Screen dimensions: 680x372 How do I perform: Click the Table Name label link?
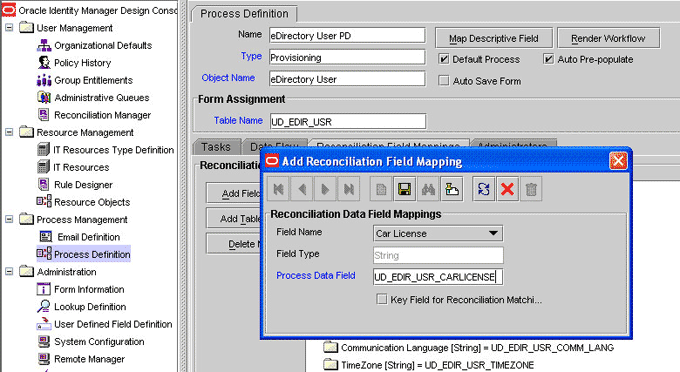[239, 120]
